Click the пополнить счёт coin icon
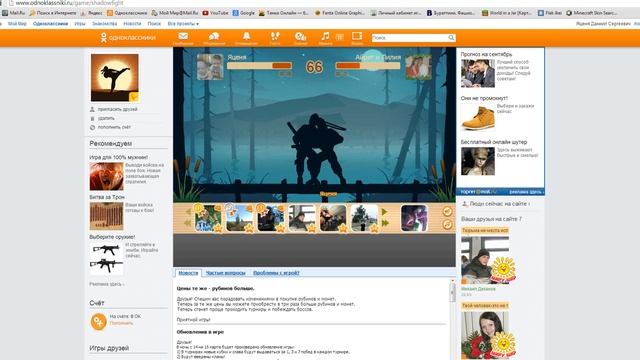 92,127
